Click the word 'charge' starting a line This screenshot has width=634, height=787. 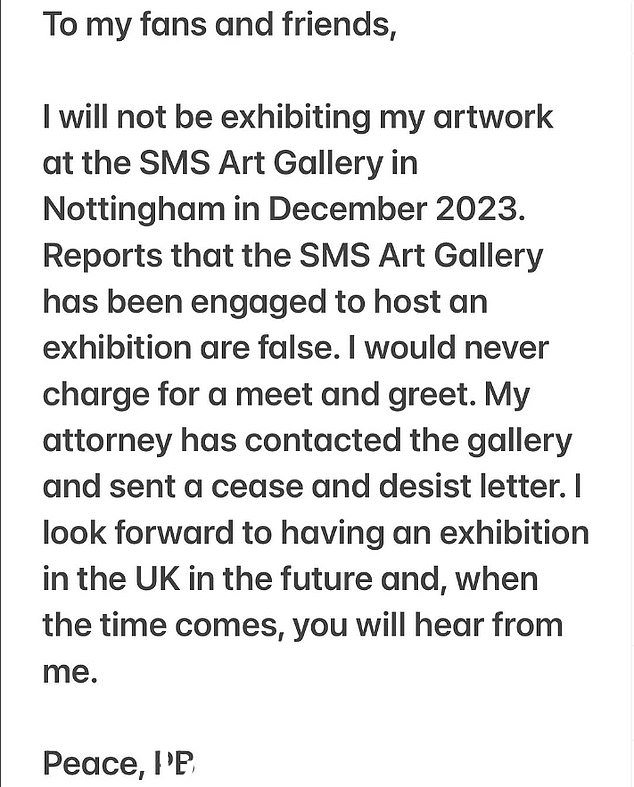96,396
